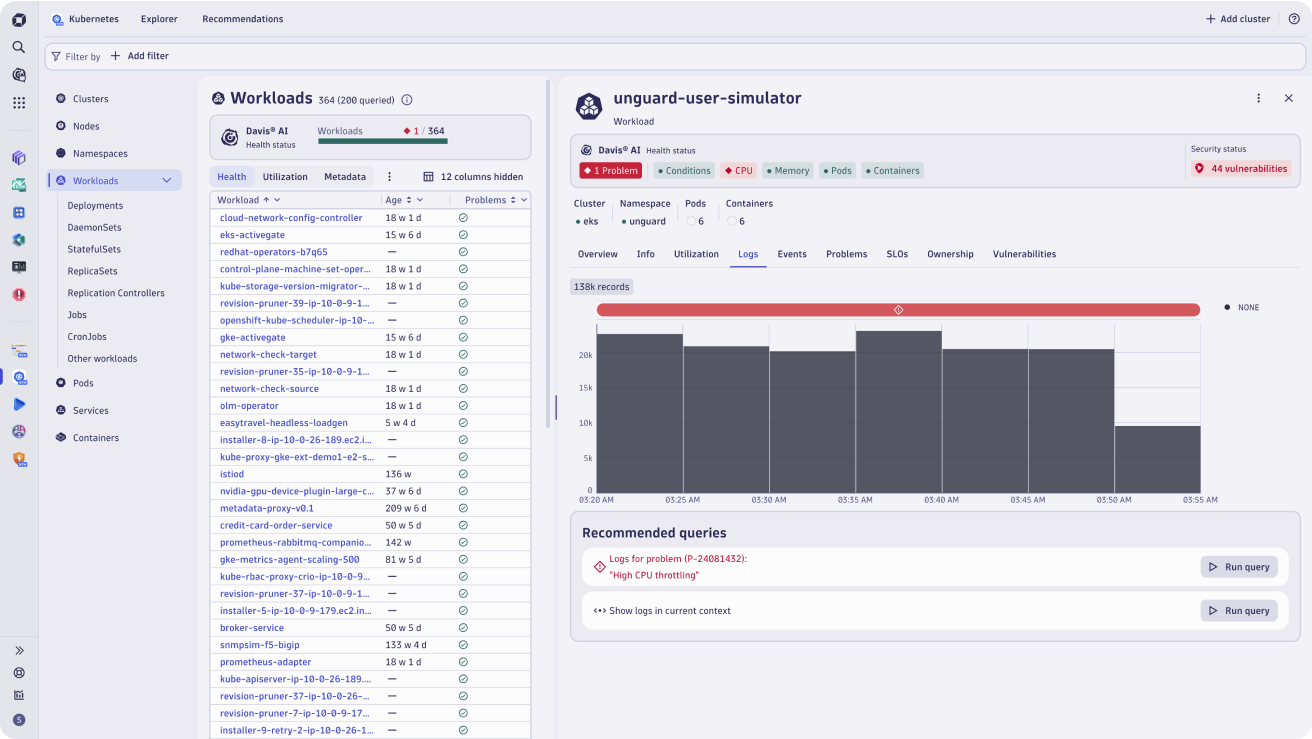Click the Workloads health progress bar
The height and width of the screenshot is (739, 1312).
tap(383, 141)
